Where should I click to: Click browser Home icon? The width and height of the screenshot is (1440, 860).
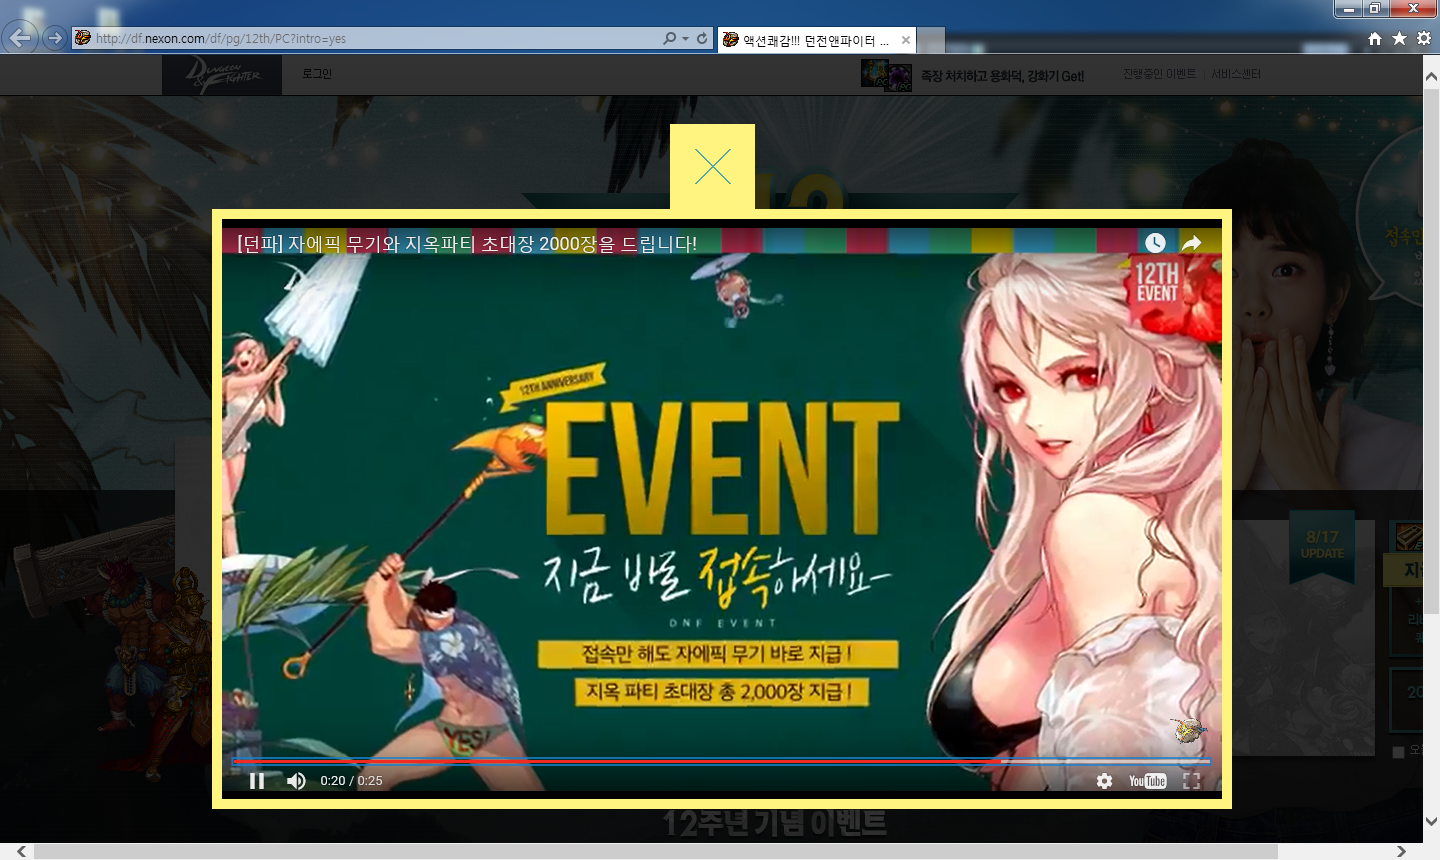[1375, 38]
